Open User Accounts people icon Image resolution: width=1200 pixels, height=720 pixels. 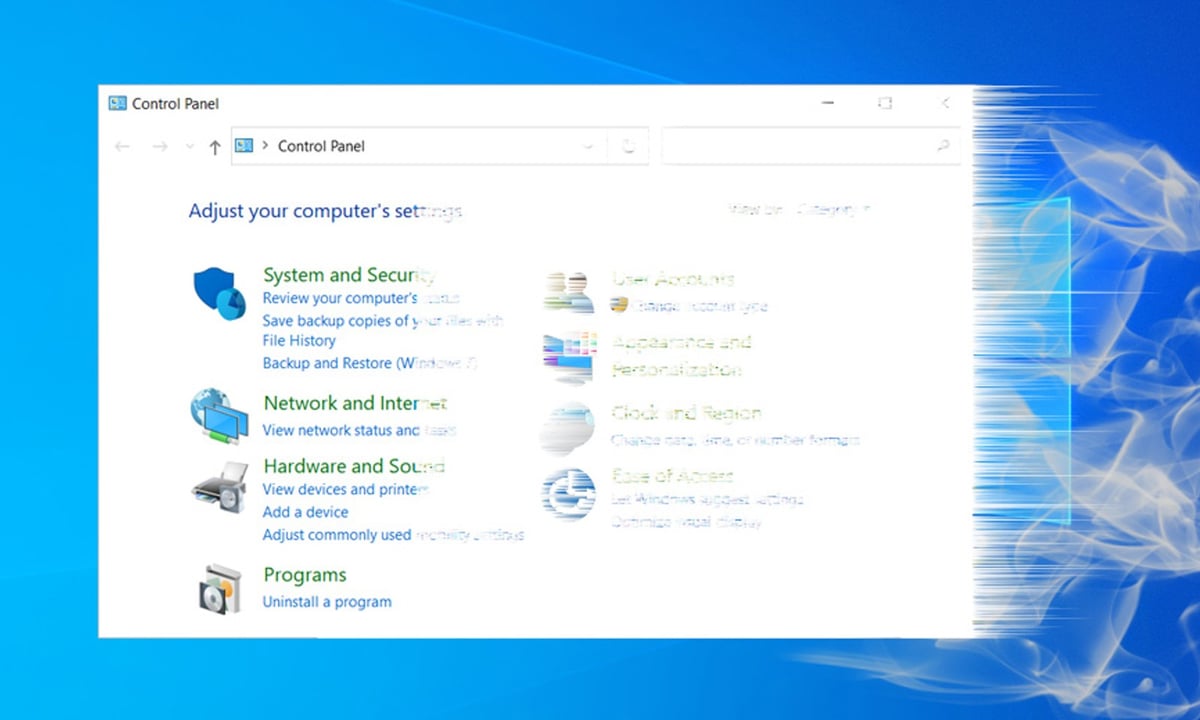click(568, 292)
